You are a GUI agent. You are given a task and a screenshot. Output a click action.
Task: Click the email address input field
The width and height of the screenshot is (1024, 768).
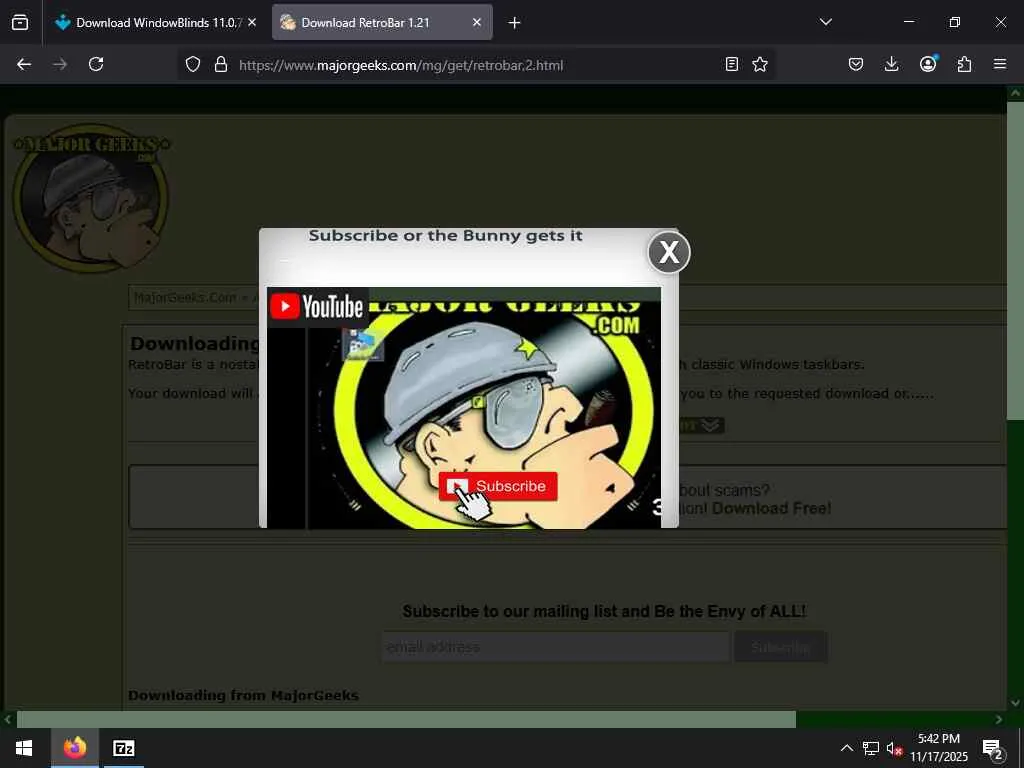click(x=556, y=647)
